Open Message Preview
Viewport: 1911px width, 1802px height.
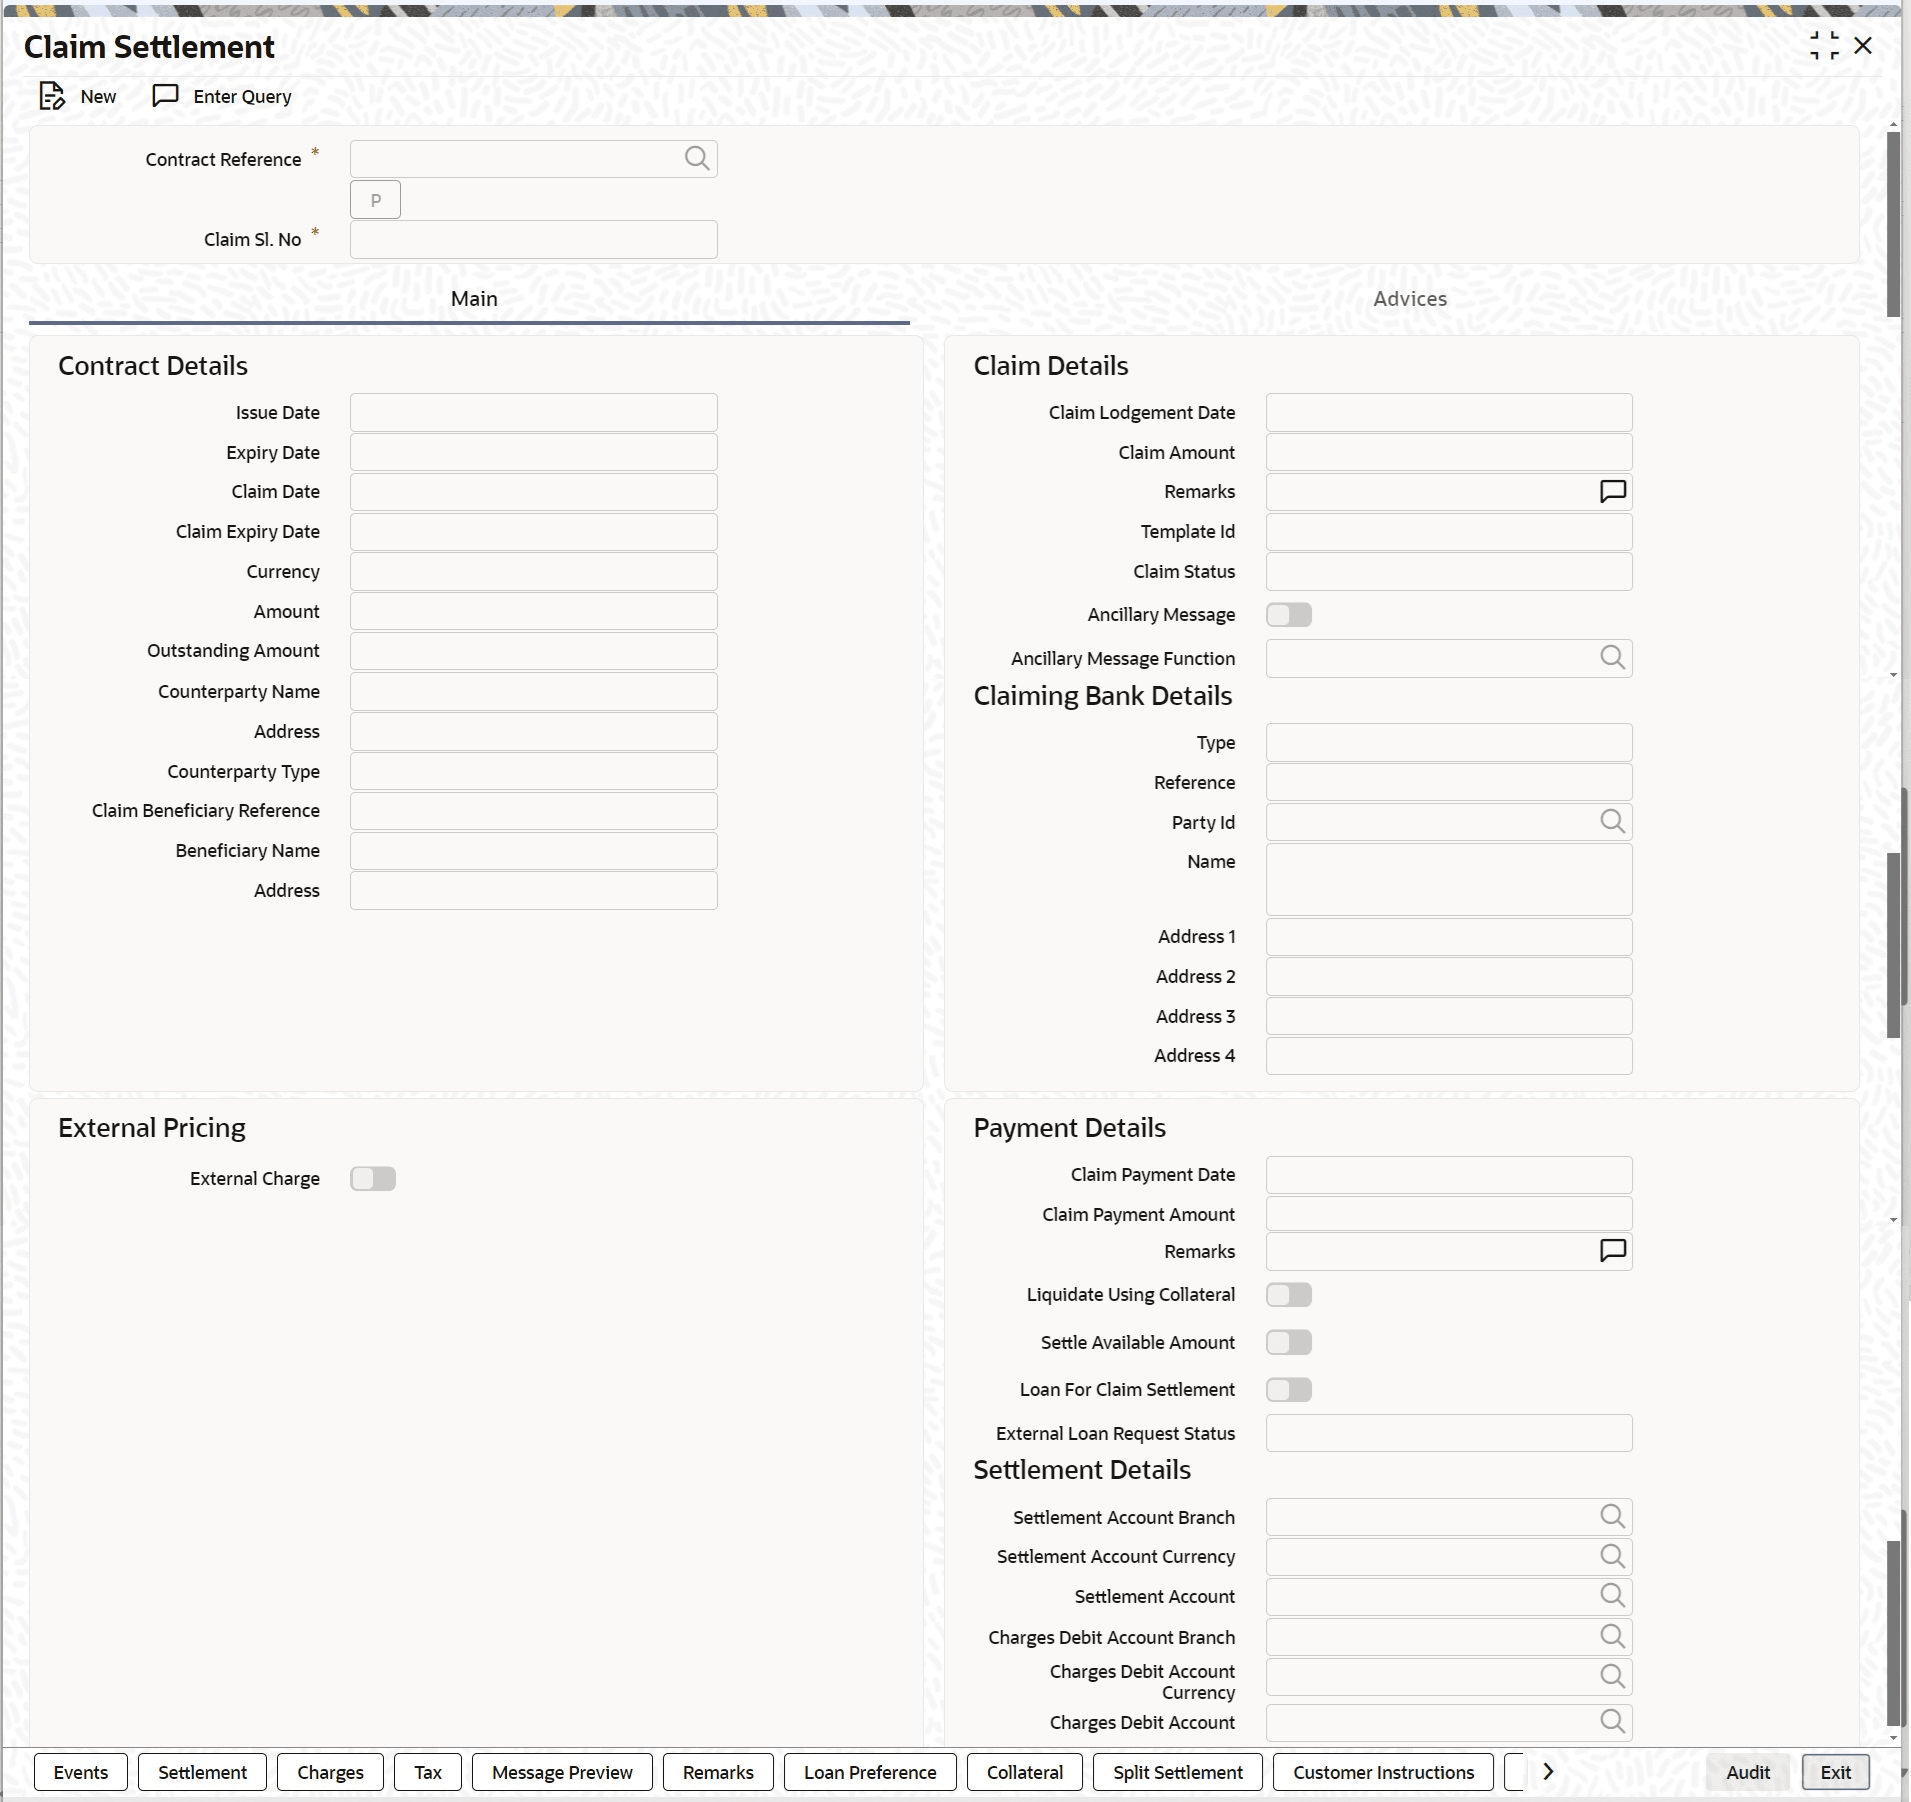(562, 1772)
